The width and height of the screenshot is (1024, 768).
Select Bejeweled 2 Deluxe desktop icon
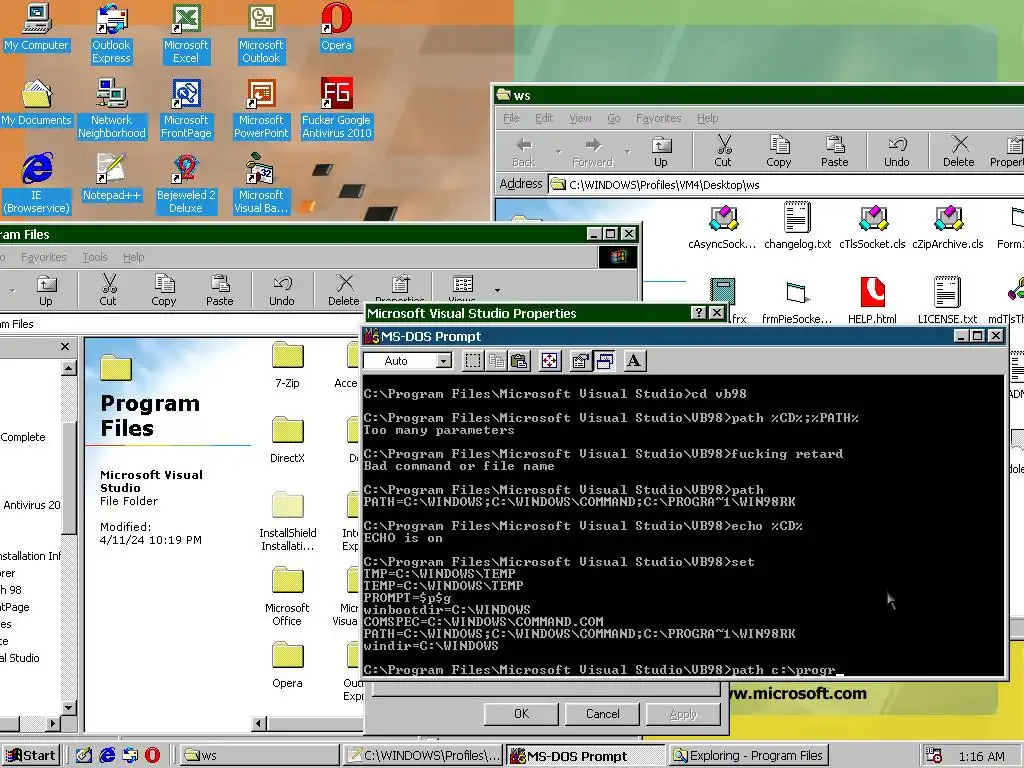[x=186, y=184]
